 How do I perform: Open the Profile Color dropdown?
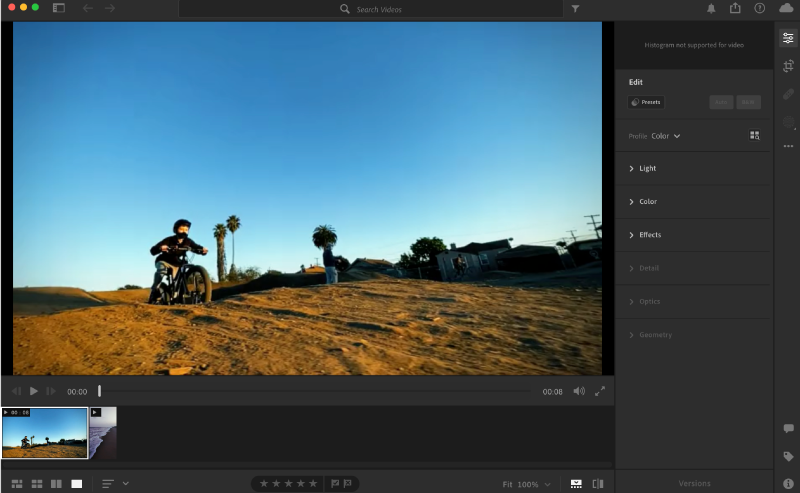(665, 136)
